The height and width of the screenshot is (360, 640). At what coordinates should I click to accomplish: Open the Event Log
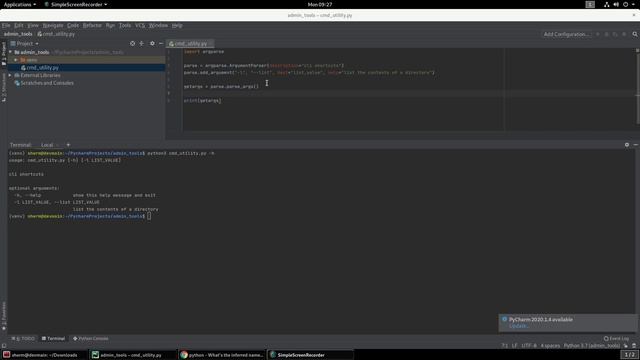[616, 338]
